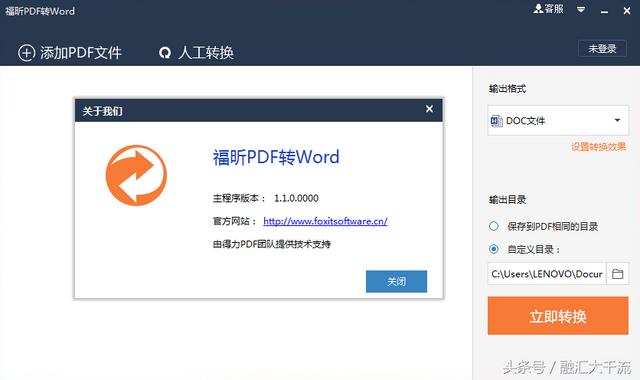Click the 输出目录 label
The width and height of the screenshot is (640, 380).
click(x=507, y=200)
